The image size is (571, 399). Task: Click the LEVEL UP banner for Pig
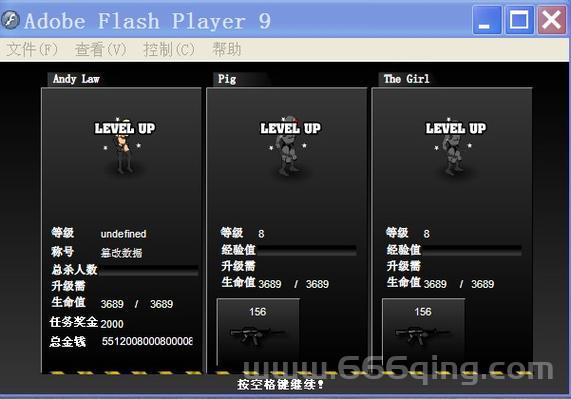pos(291,128)
